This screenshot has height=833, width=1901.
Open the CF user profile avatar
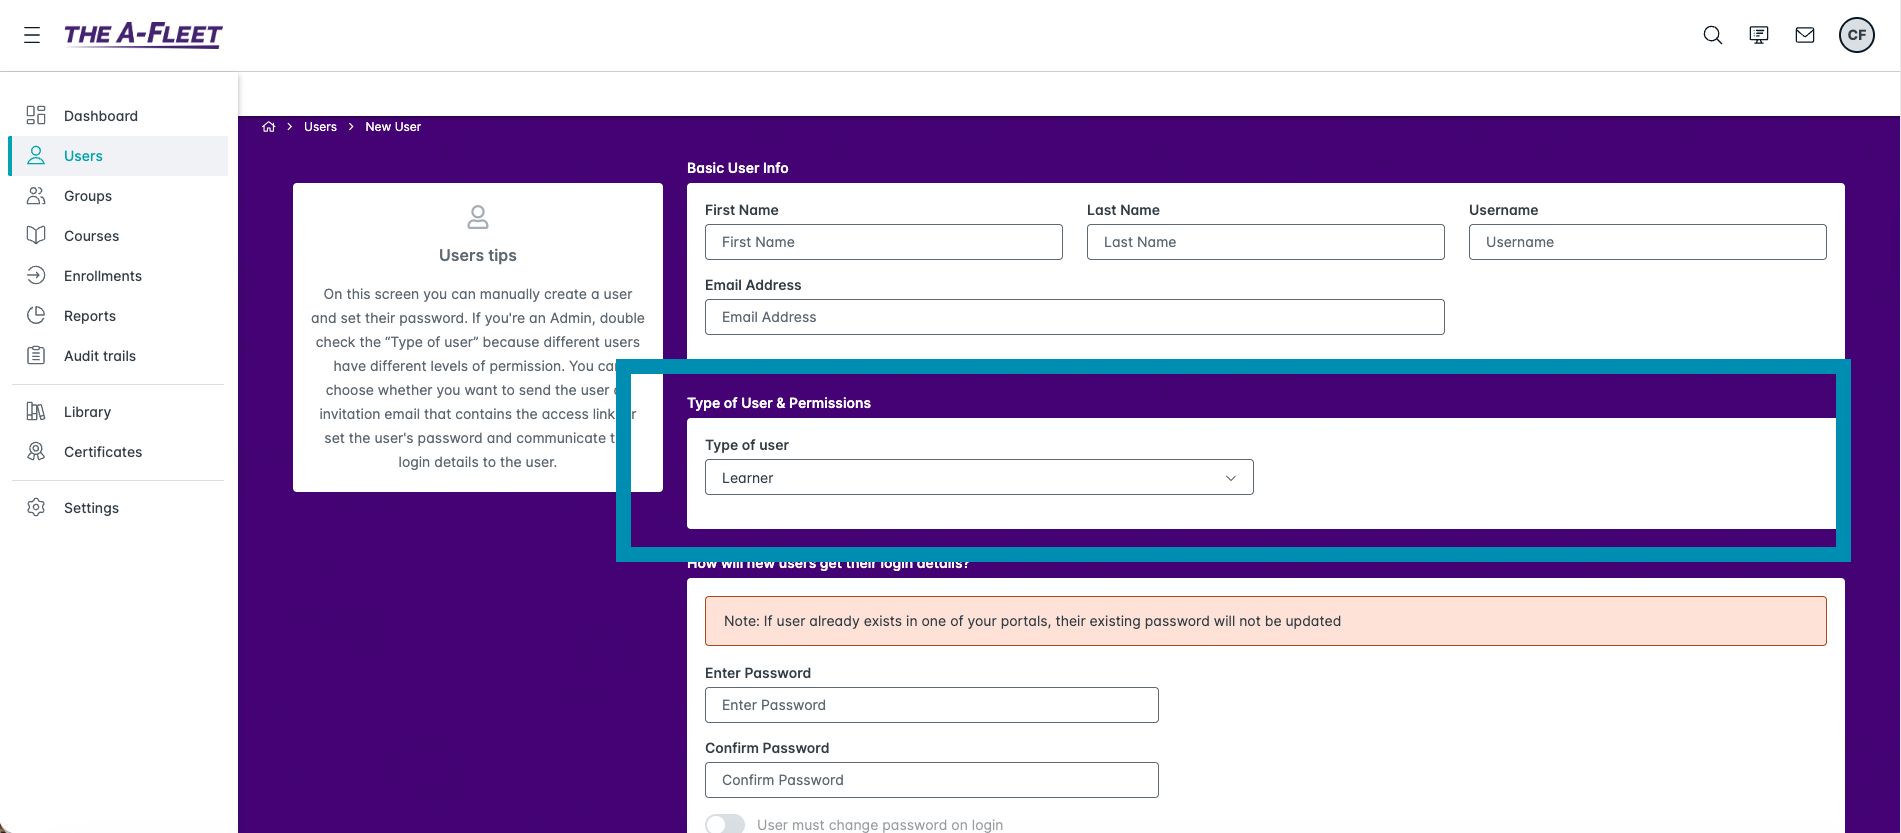coord(1856,35)
